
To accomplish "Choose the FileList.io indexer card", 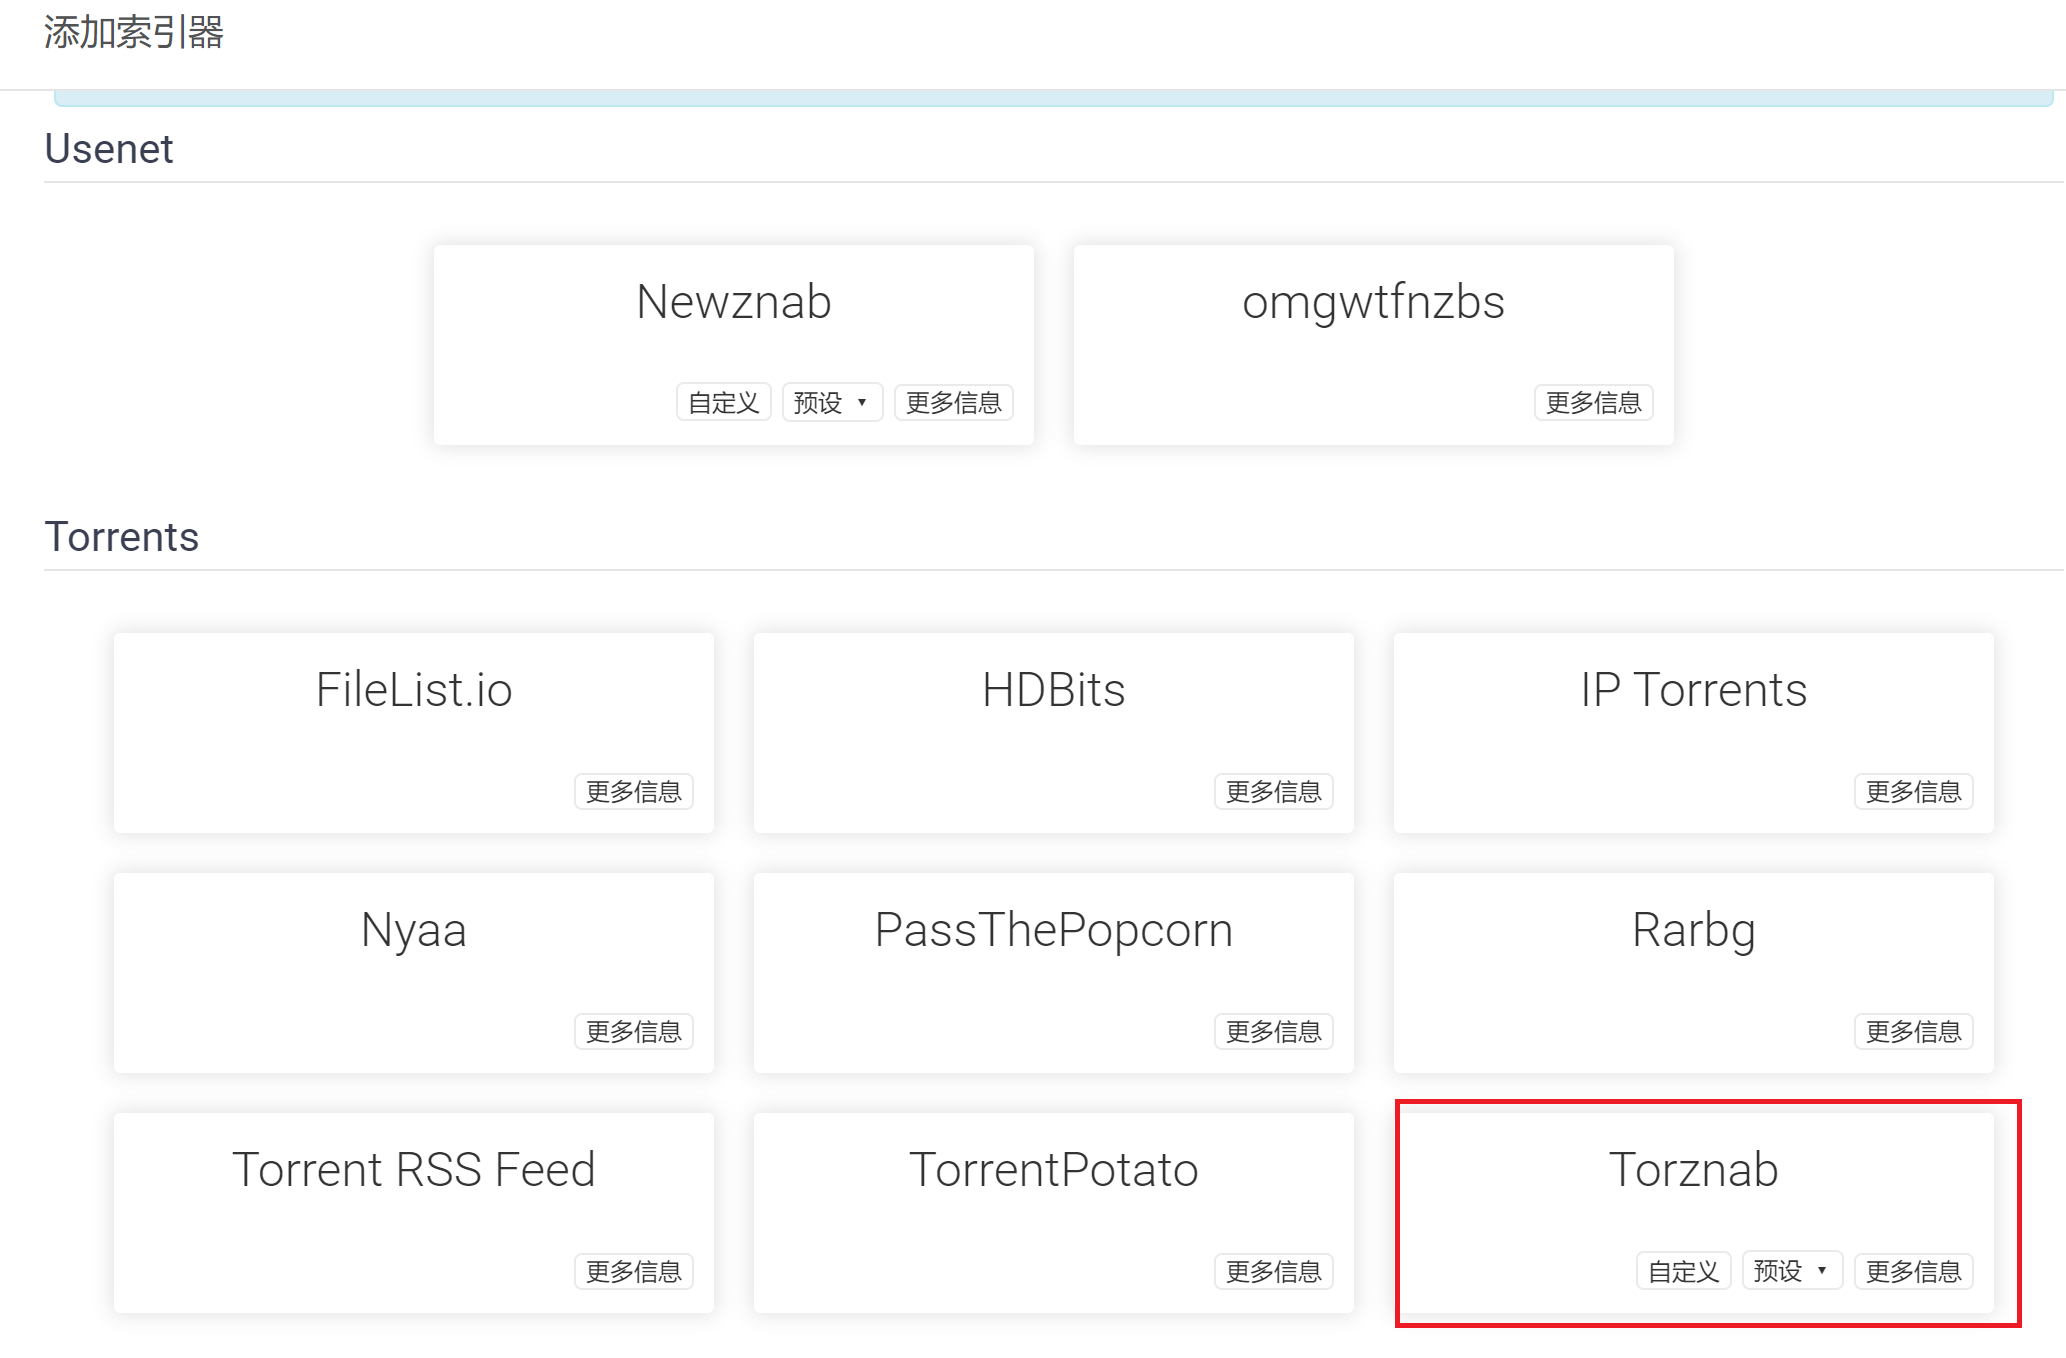I will tap(414, 733).
